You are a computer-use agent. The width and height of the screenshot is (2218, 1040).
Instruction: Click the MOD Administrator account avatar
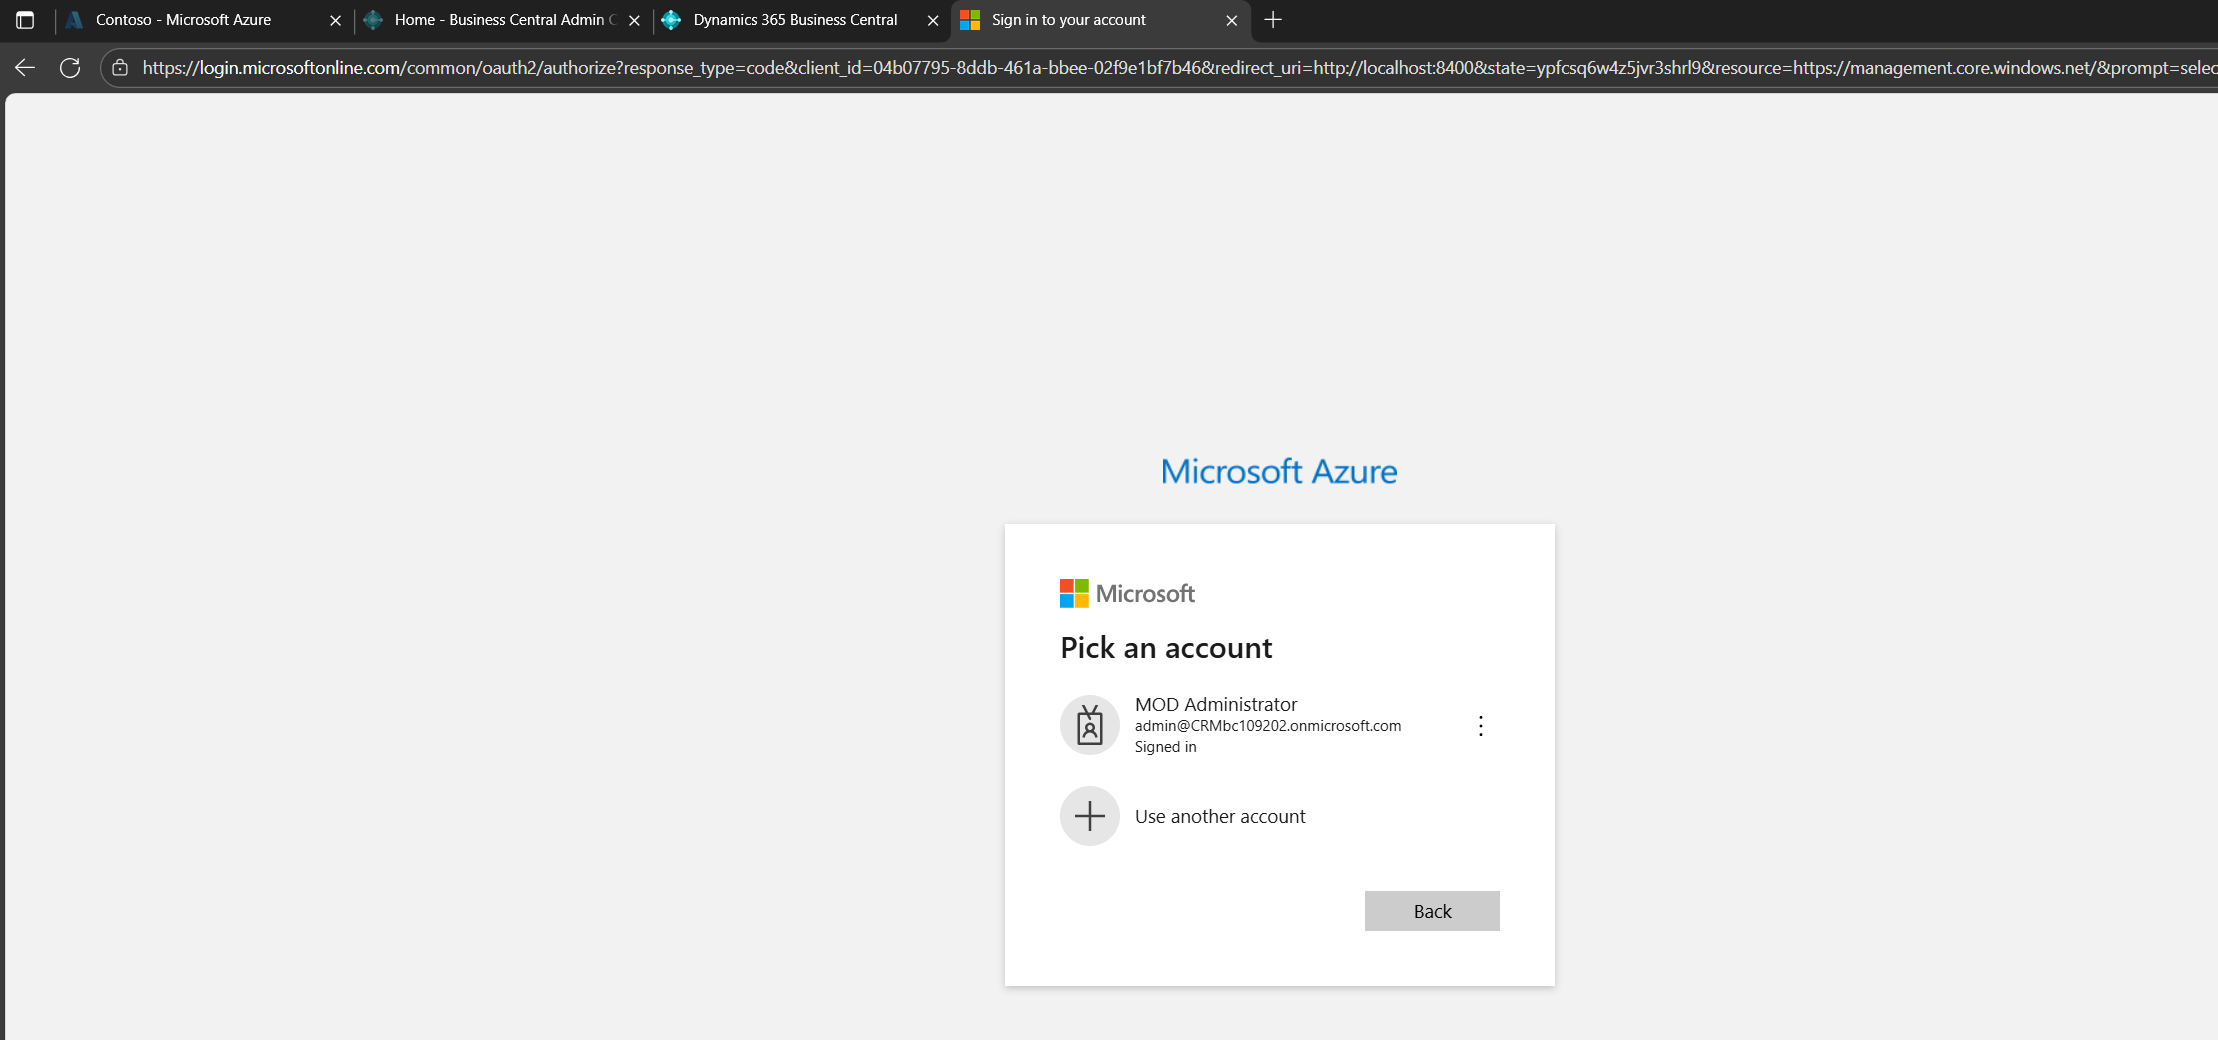1090,725
